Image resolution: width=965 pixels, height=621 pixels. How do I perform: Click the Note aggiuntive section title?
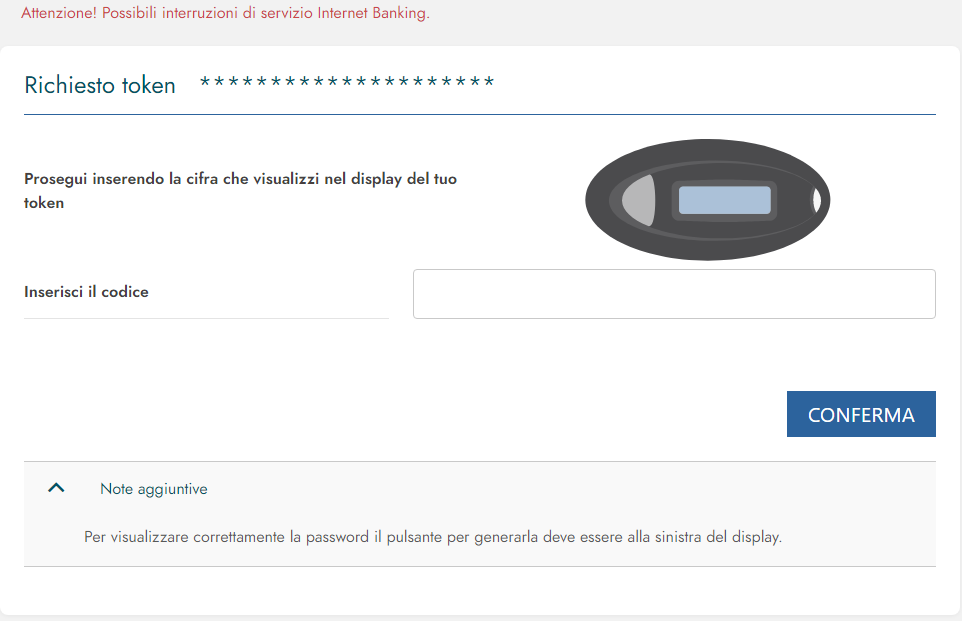click(154, 489)
